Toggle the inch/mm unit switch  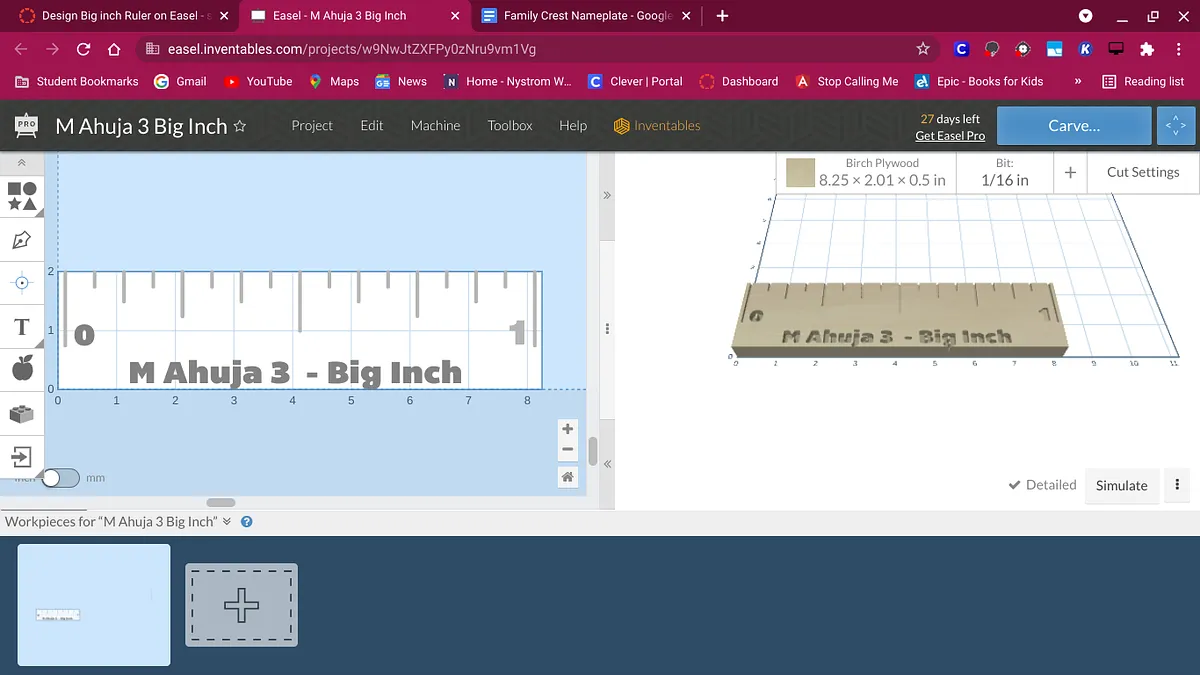60,478
